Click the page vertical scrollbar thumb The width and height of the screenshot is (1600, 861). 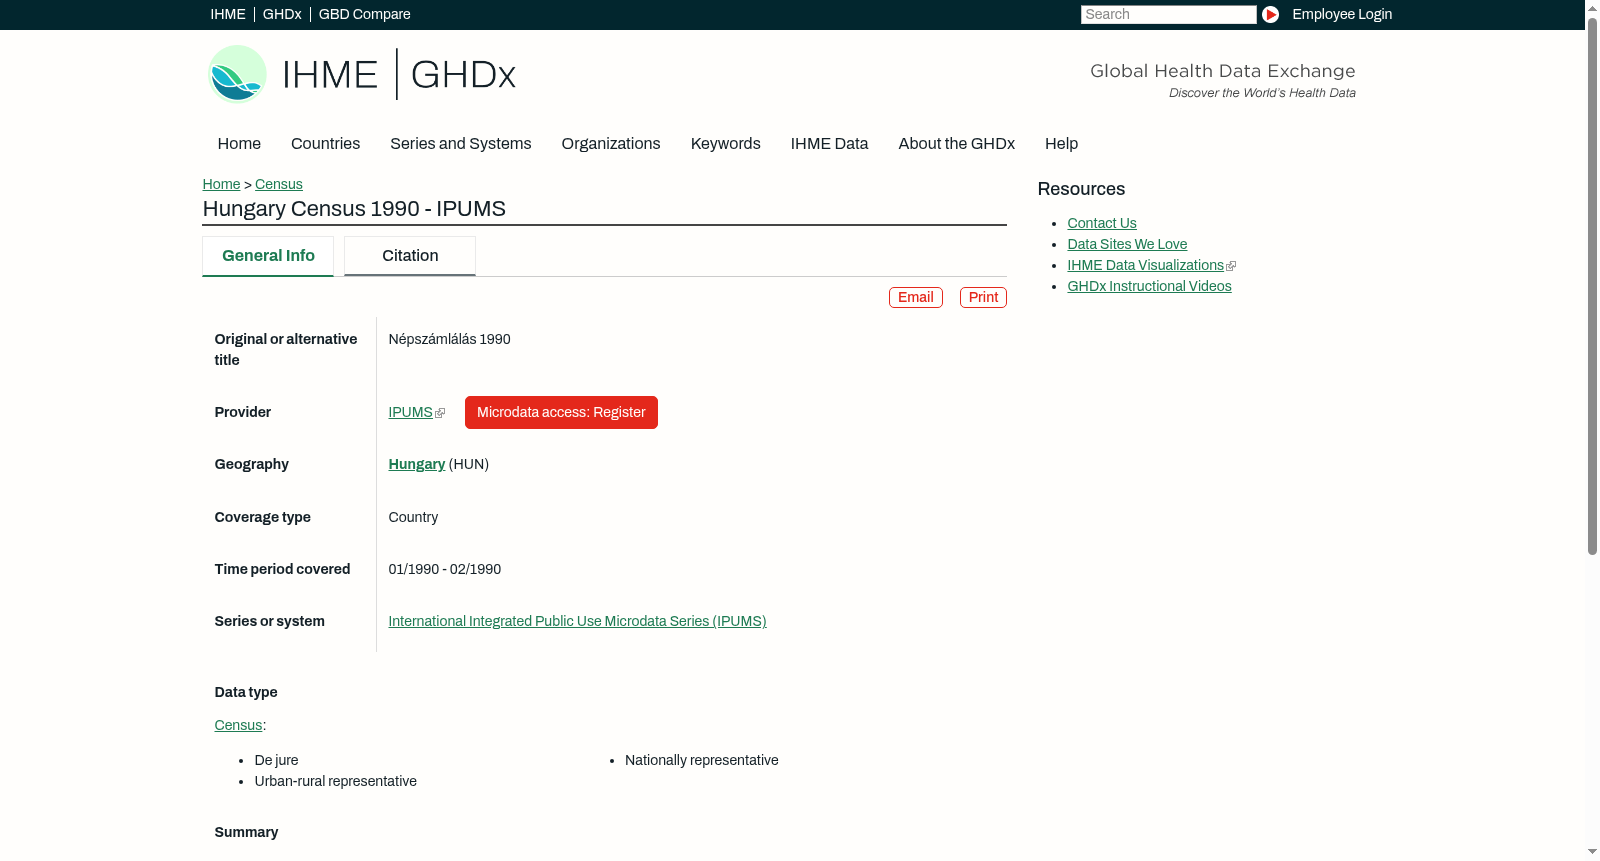(1592, 285)
